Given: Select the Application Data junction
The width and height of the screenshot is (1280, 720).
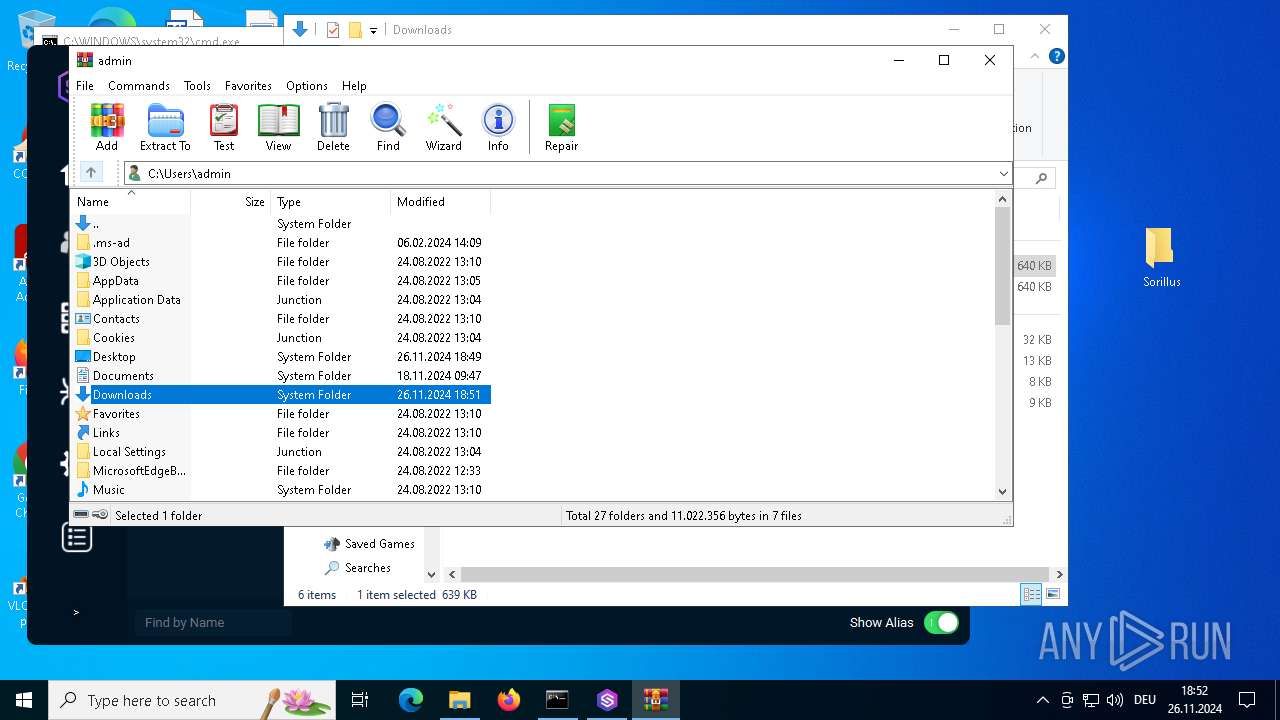Looking at the screenshot, I should (281, 300).
